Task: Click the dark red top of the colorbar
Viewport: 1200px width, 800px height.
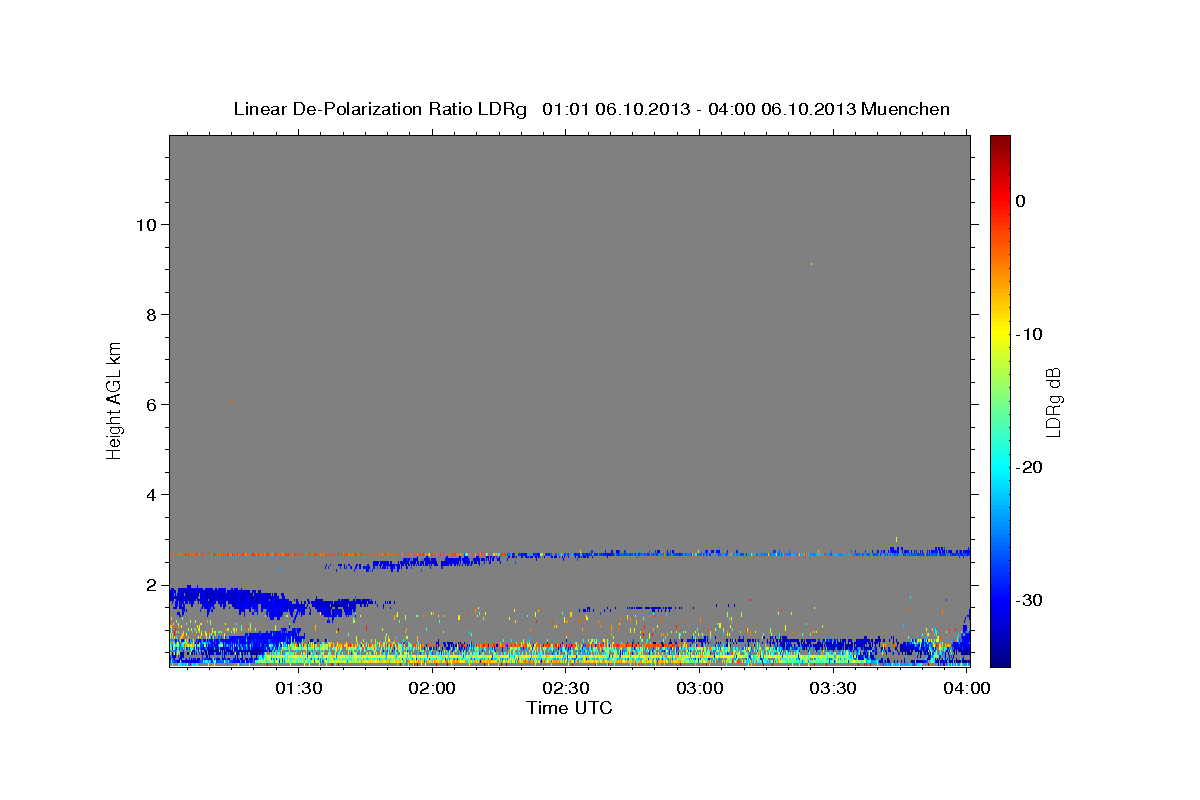Action: (1000, 143)
